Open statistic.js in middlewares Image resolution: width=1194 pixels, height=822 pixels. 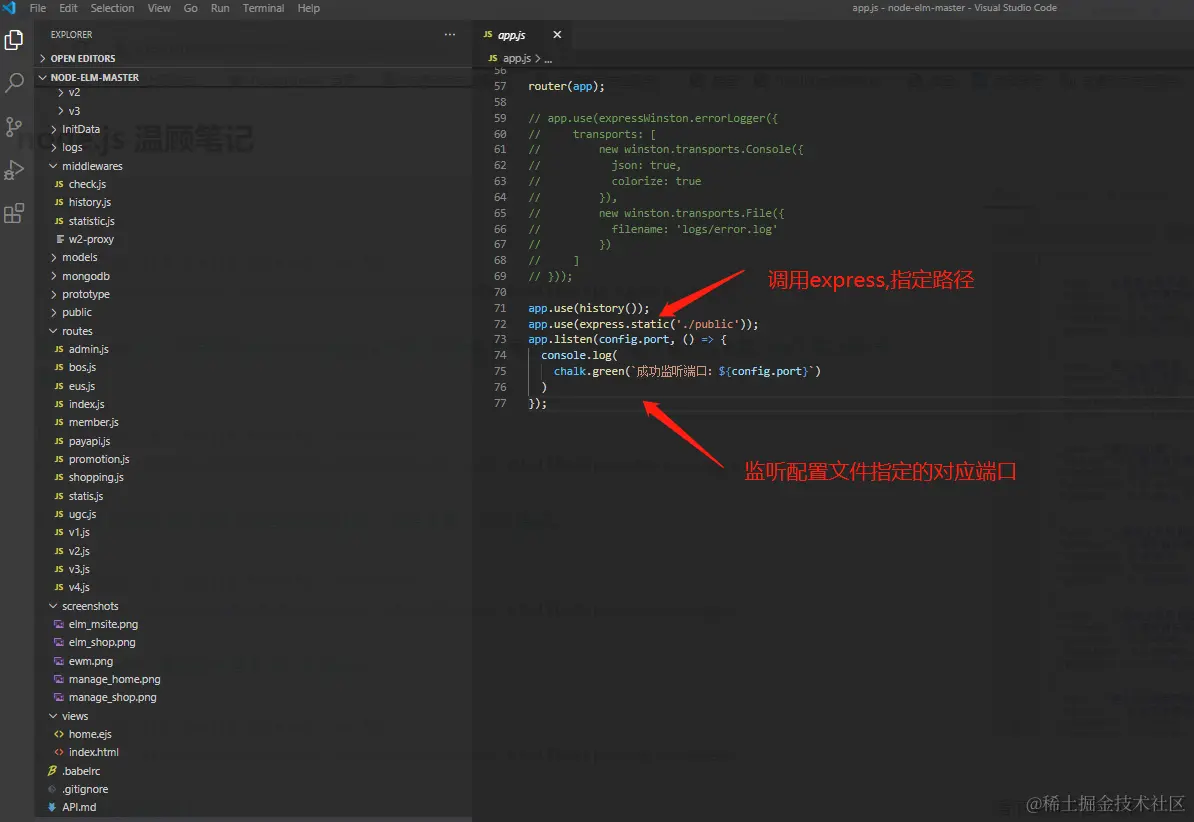(91, 221)
